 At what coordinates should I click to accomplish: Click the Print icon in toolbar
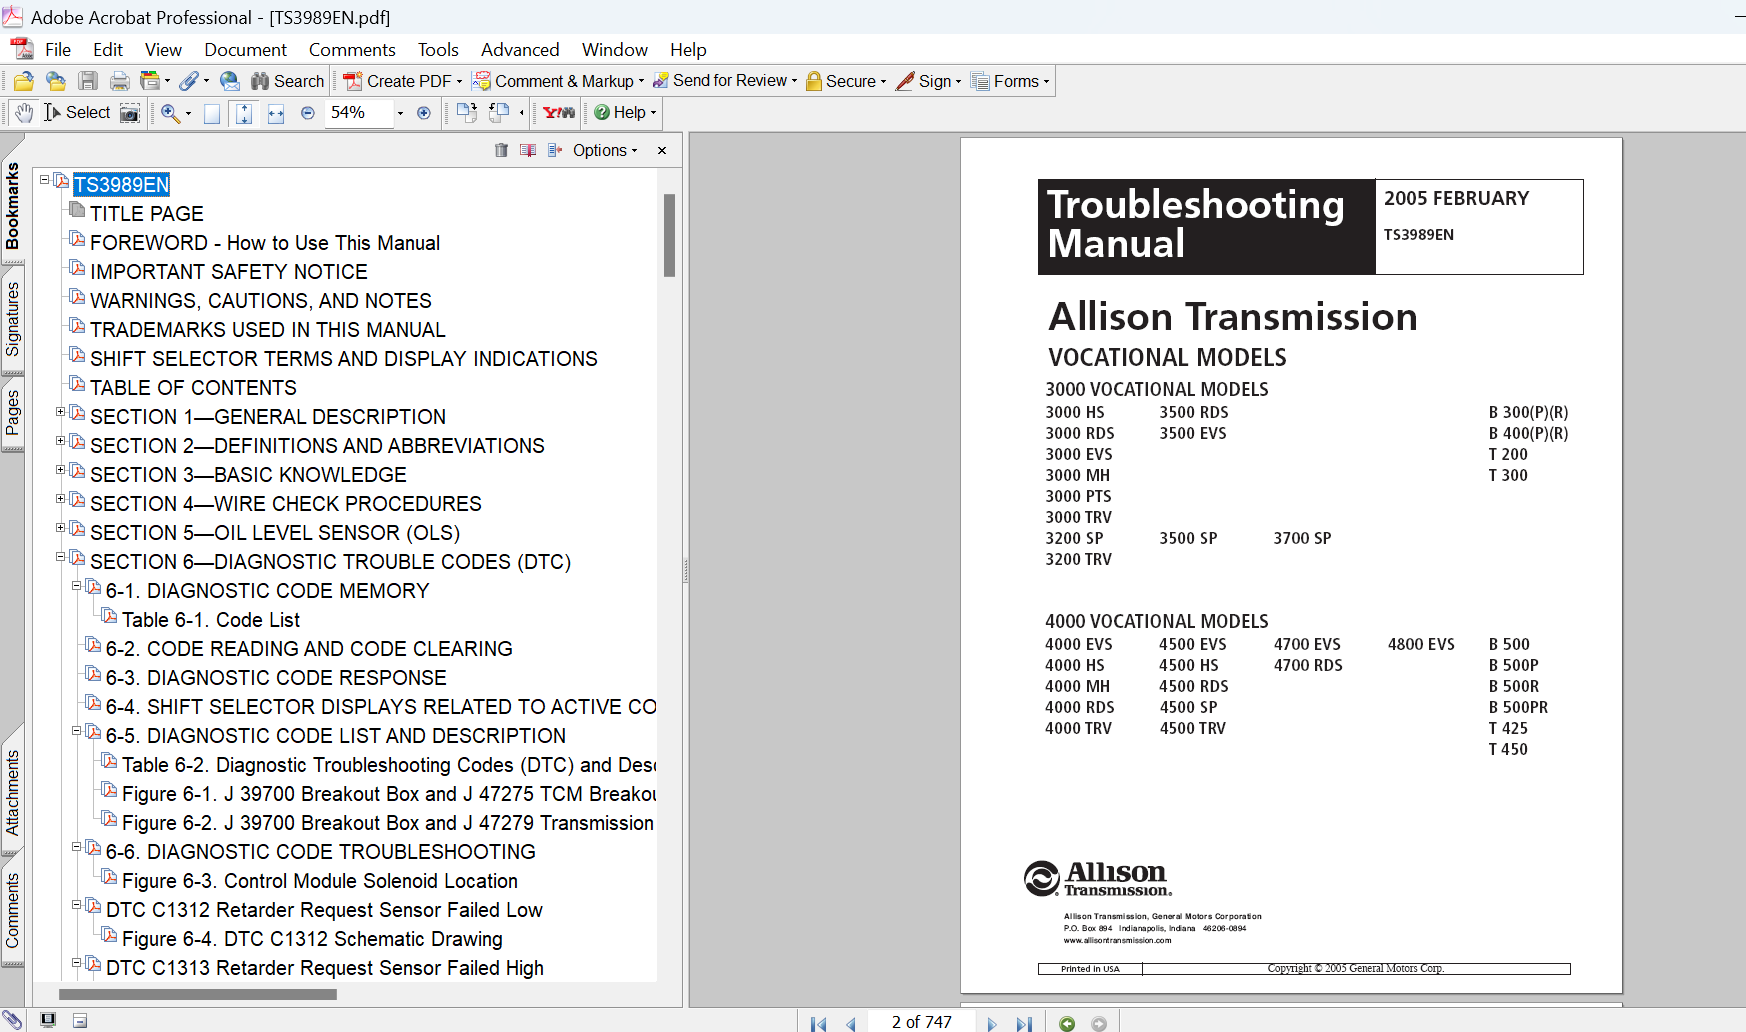coord(120,81)
